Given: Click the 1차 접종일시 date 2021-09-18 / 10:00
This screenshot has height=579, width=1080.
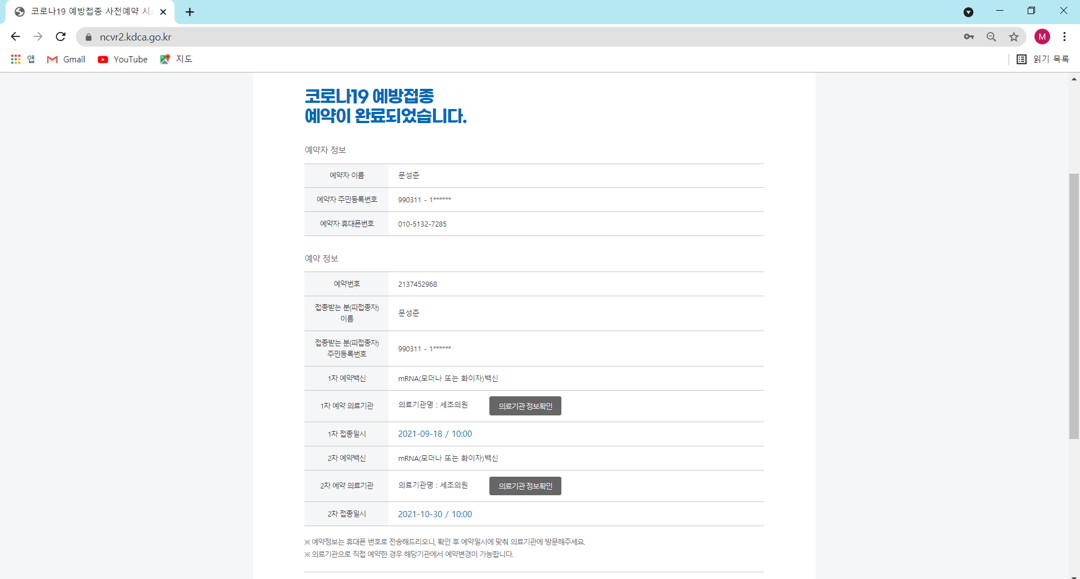Looking at the screenshot, I should (435, 434).
